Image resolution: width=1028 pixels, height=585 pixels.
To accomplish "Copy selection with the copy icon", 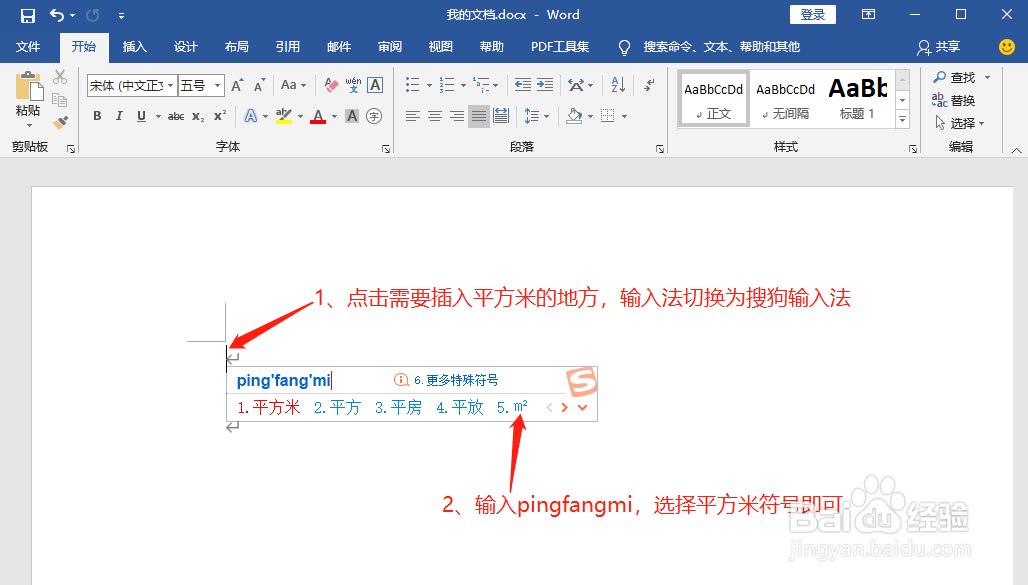I will click(60, 100).
